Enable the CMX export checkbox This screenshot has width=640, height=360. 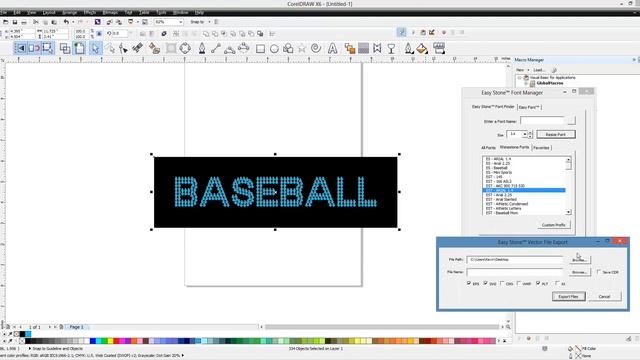click(x=502, y=283)
